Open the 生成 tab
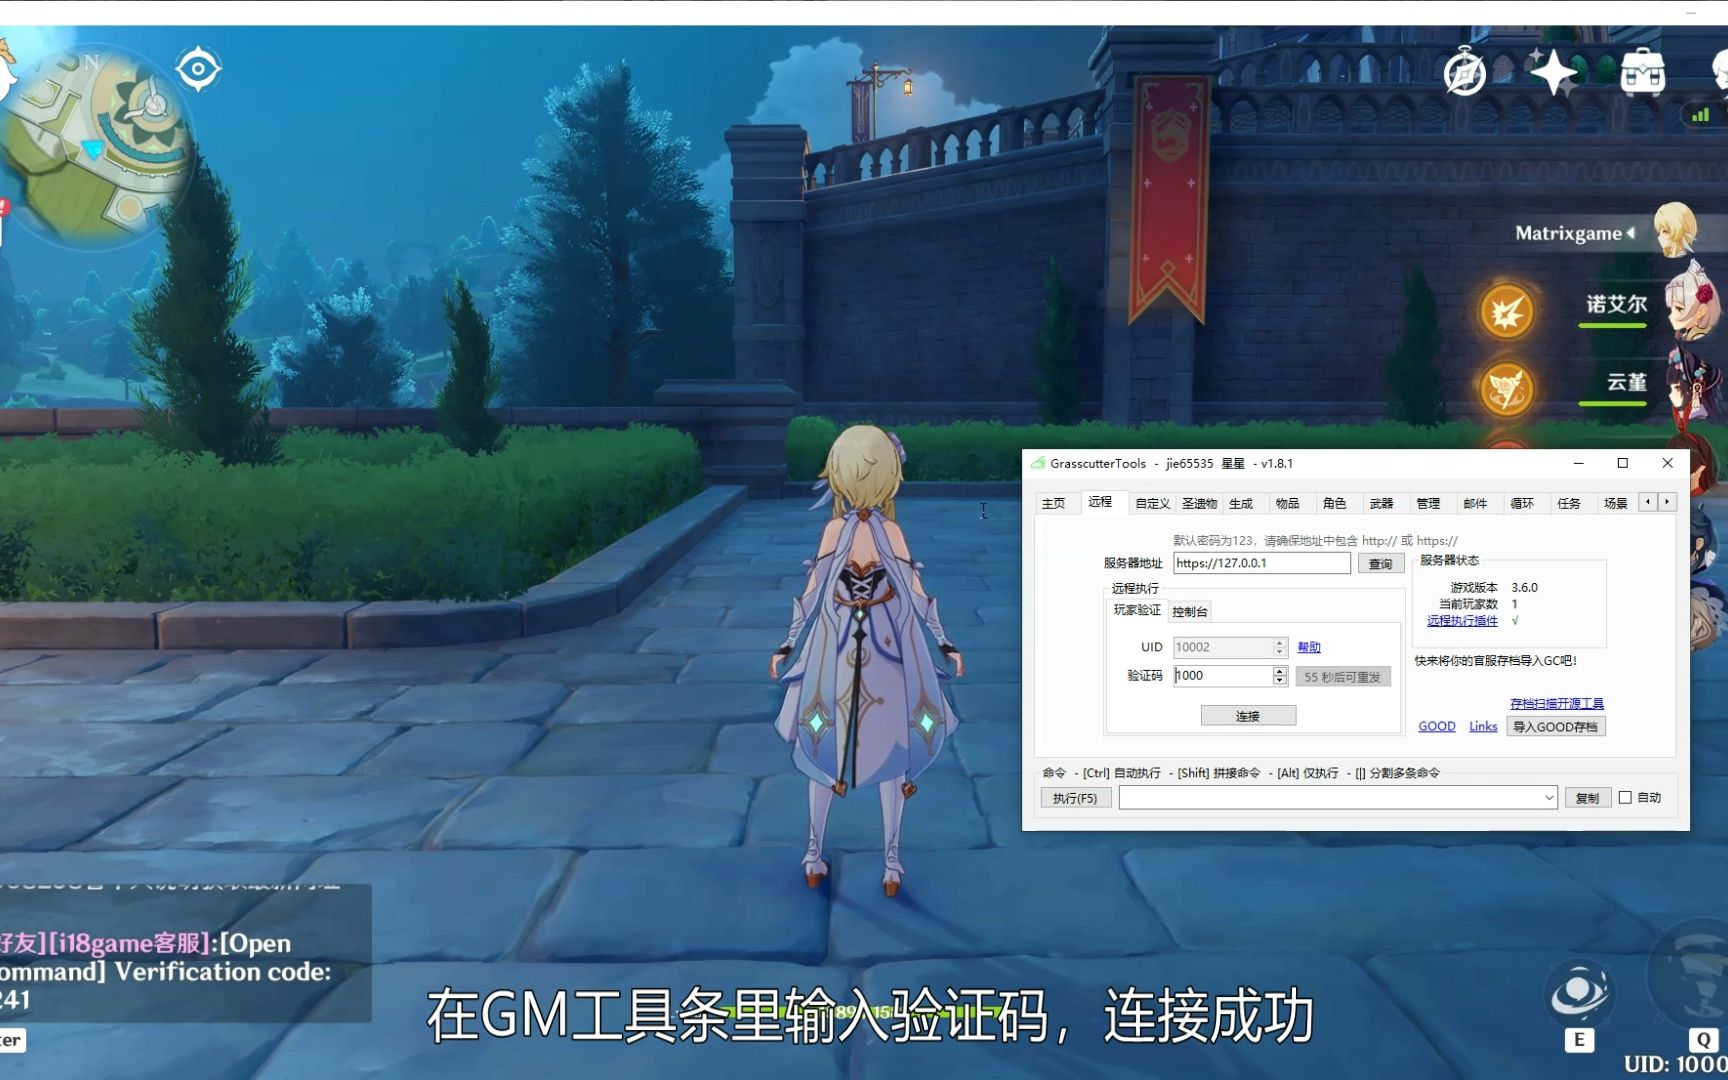 tap(1241, 504)
